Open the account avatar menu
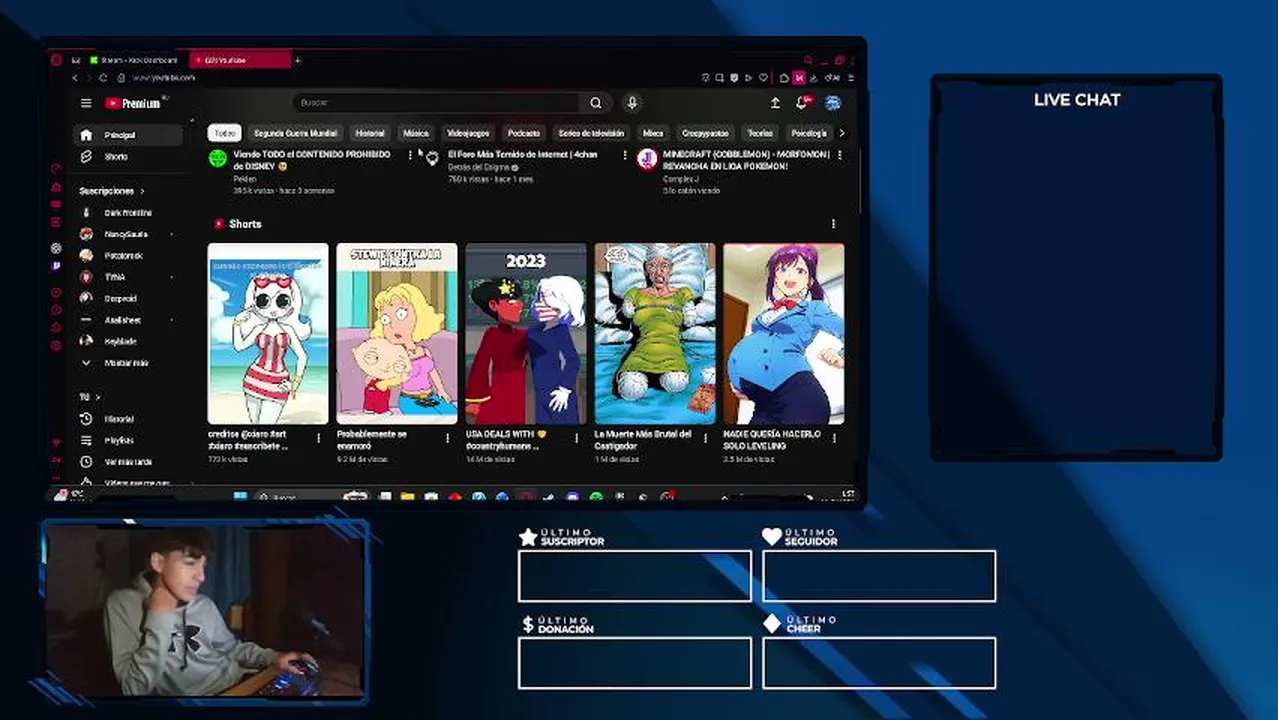The image size is (1278, 720). click(833, 103)
